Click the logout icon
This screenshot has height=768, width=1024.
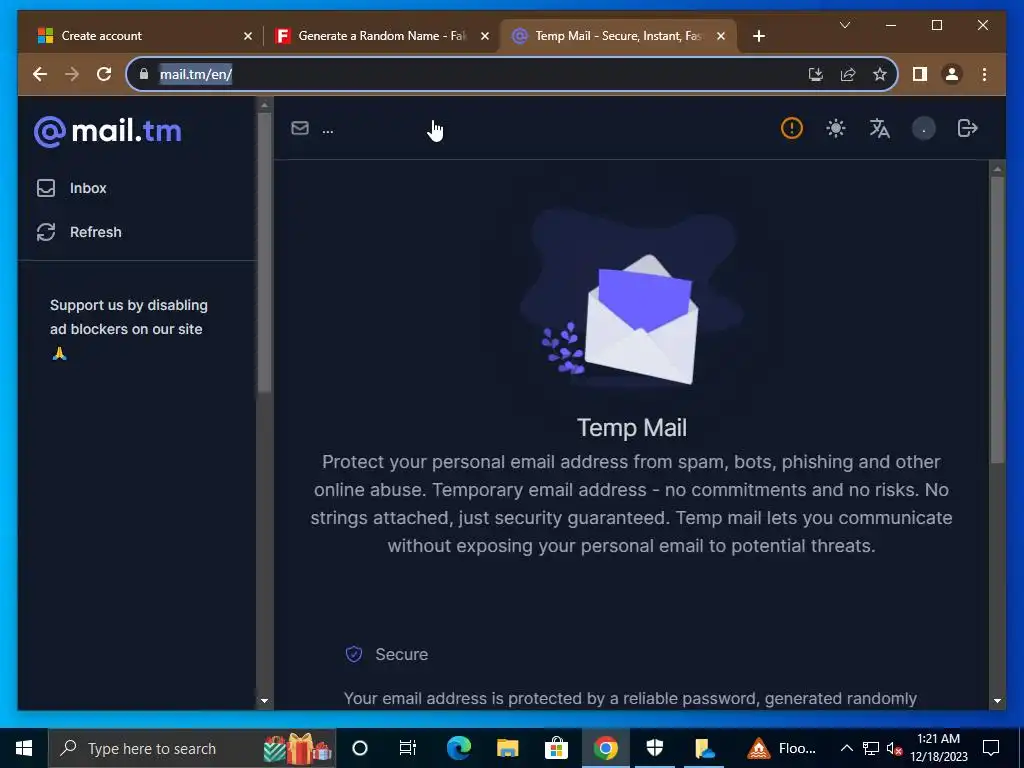967,128
